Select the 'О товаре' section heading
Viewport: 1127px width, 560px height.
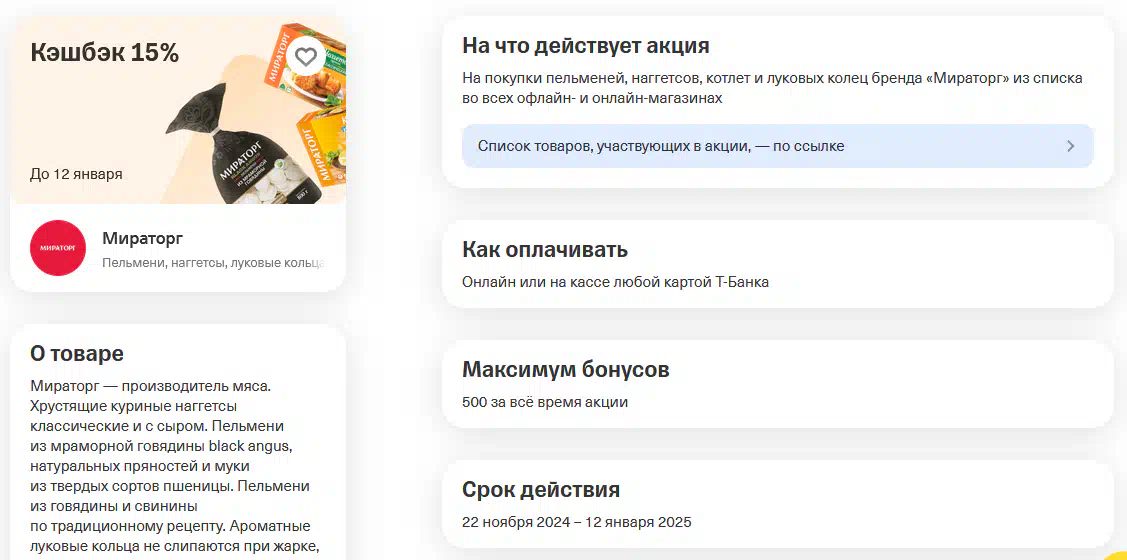tap(77, 353)
